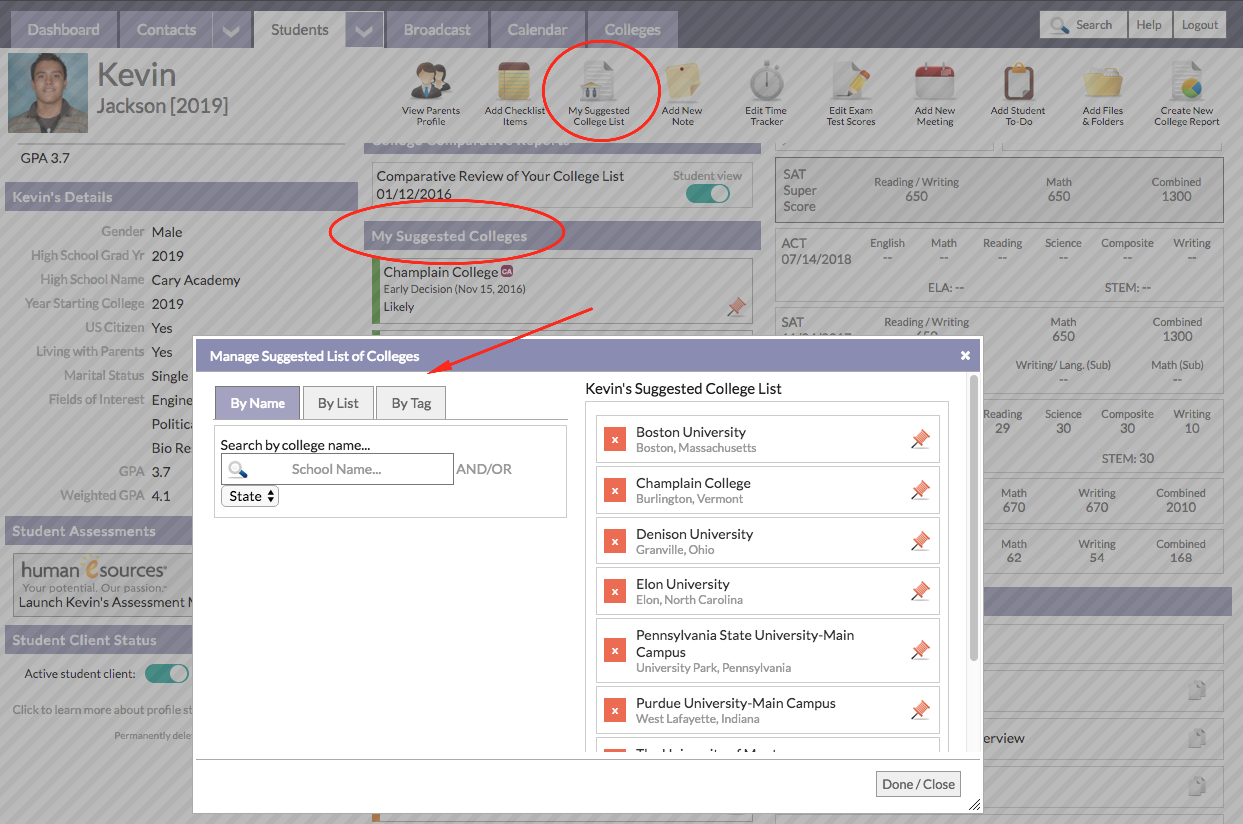This screenshot has height=824, width=1243.
Task: Click Kevin's profile photo
Action: (x=48, y=93)
